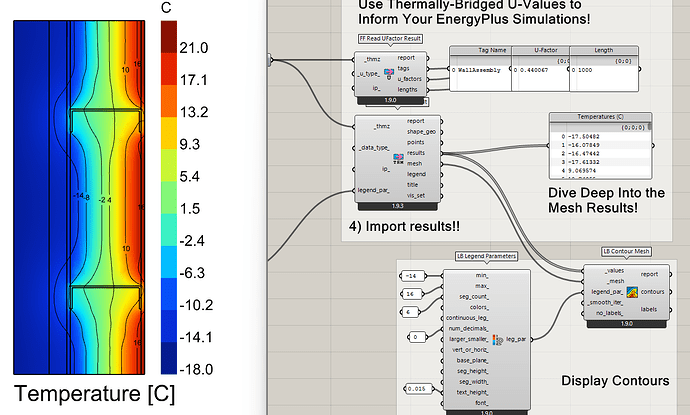
Task: Click the Tag Name panel header
Action: [479, 51]
